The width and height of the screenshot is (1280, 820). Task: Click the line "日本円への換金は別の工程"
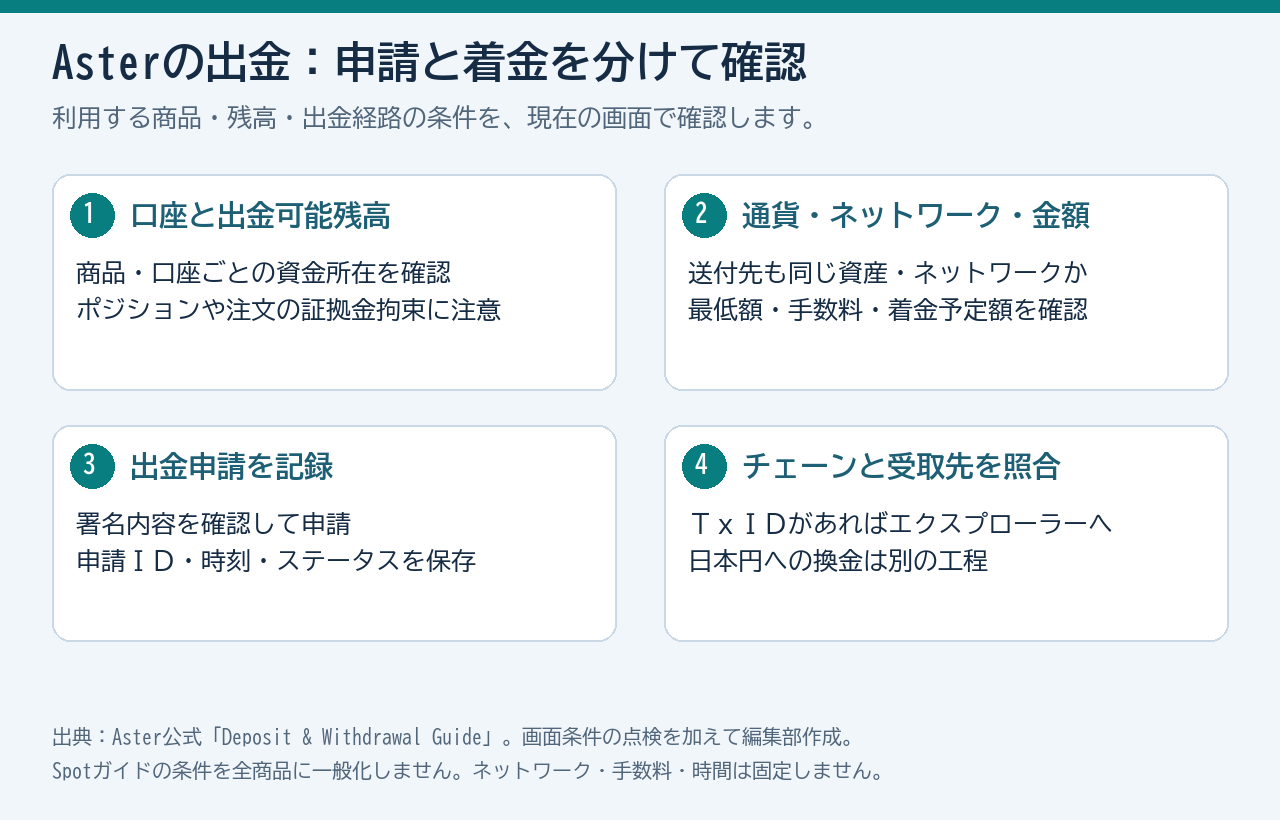839,560
